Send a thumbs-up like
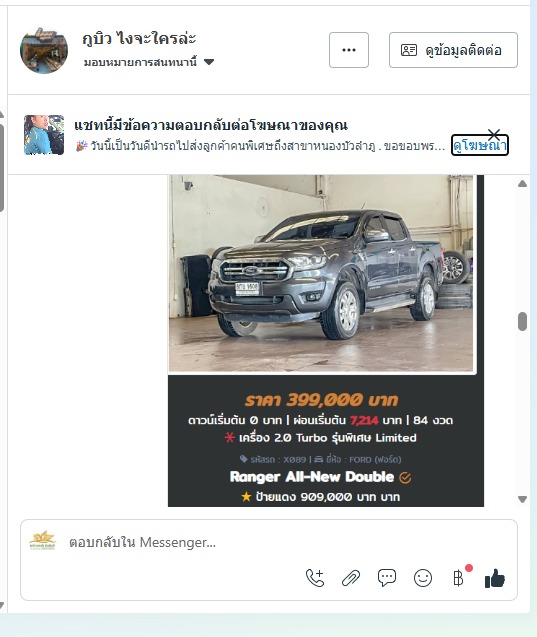Screen dimensions: 537x637 pyautogui.click(x=495, y=578)
